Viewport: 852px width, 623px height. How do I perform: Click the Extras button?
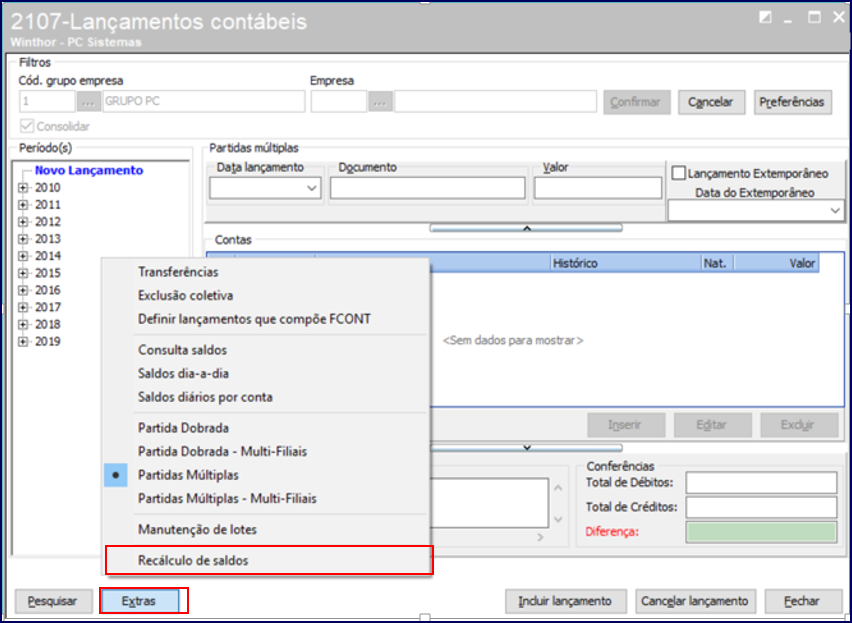click(x=140, y=601)
